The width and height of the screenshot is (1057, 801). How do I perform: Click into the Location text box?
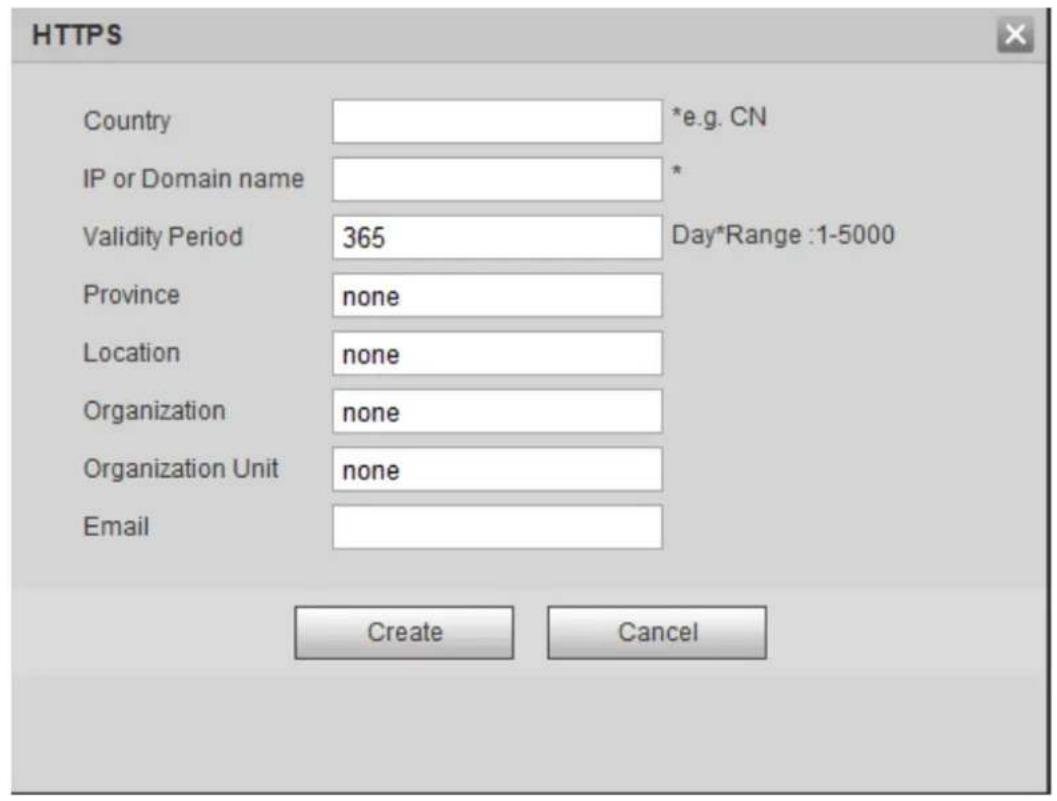497,353
